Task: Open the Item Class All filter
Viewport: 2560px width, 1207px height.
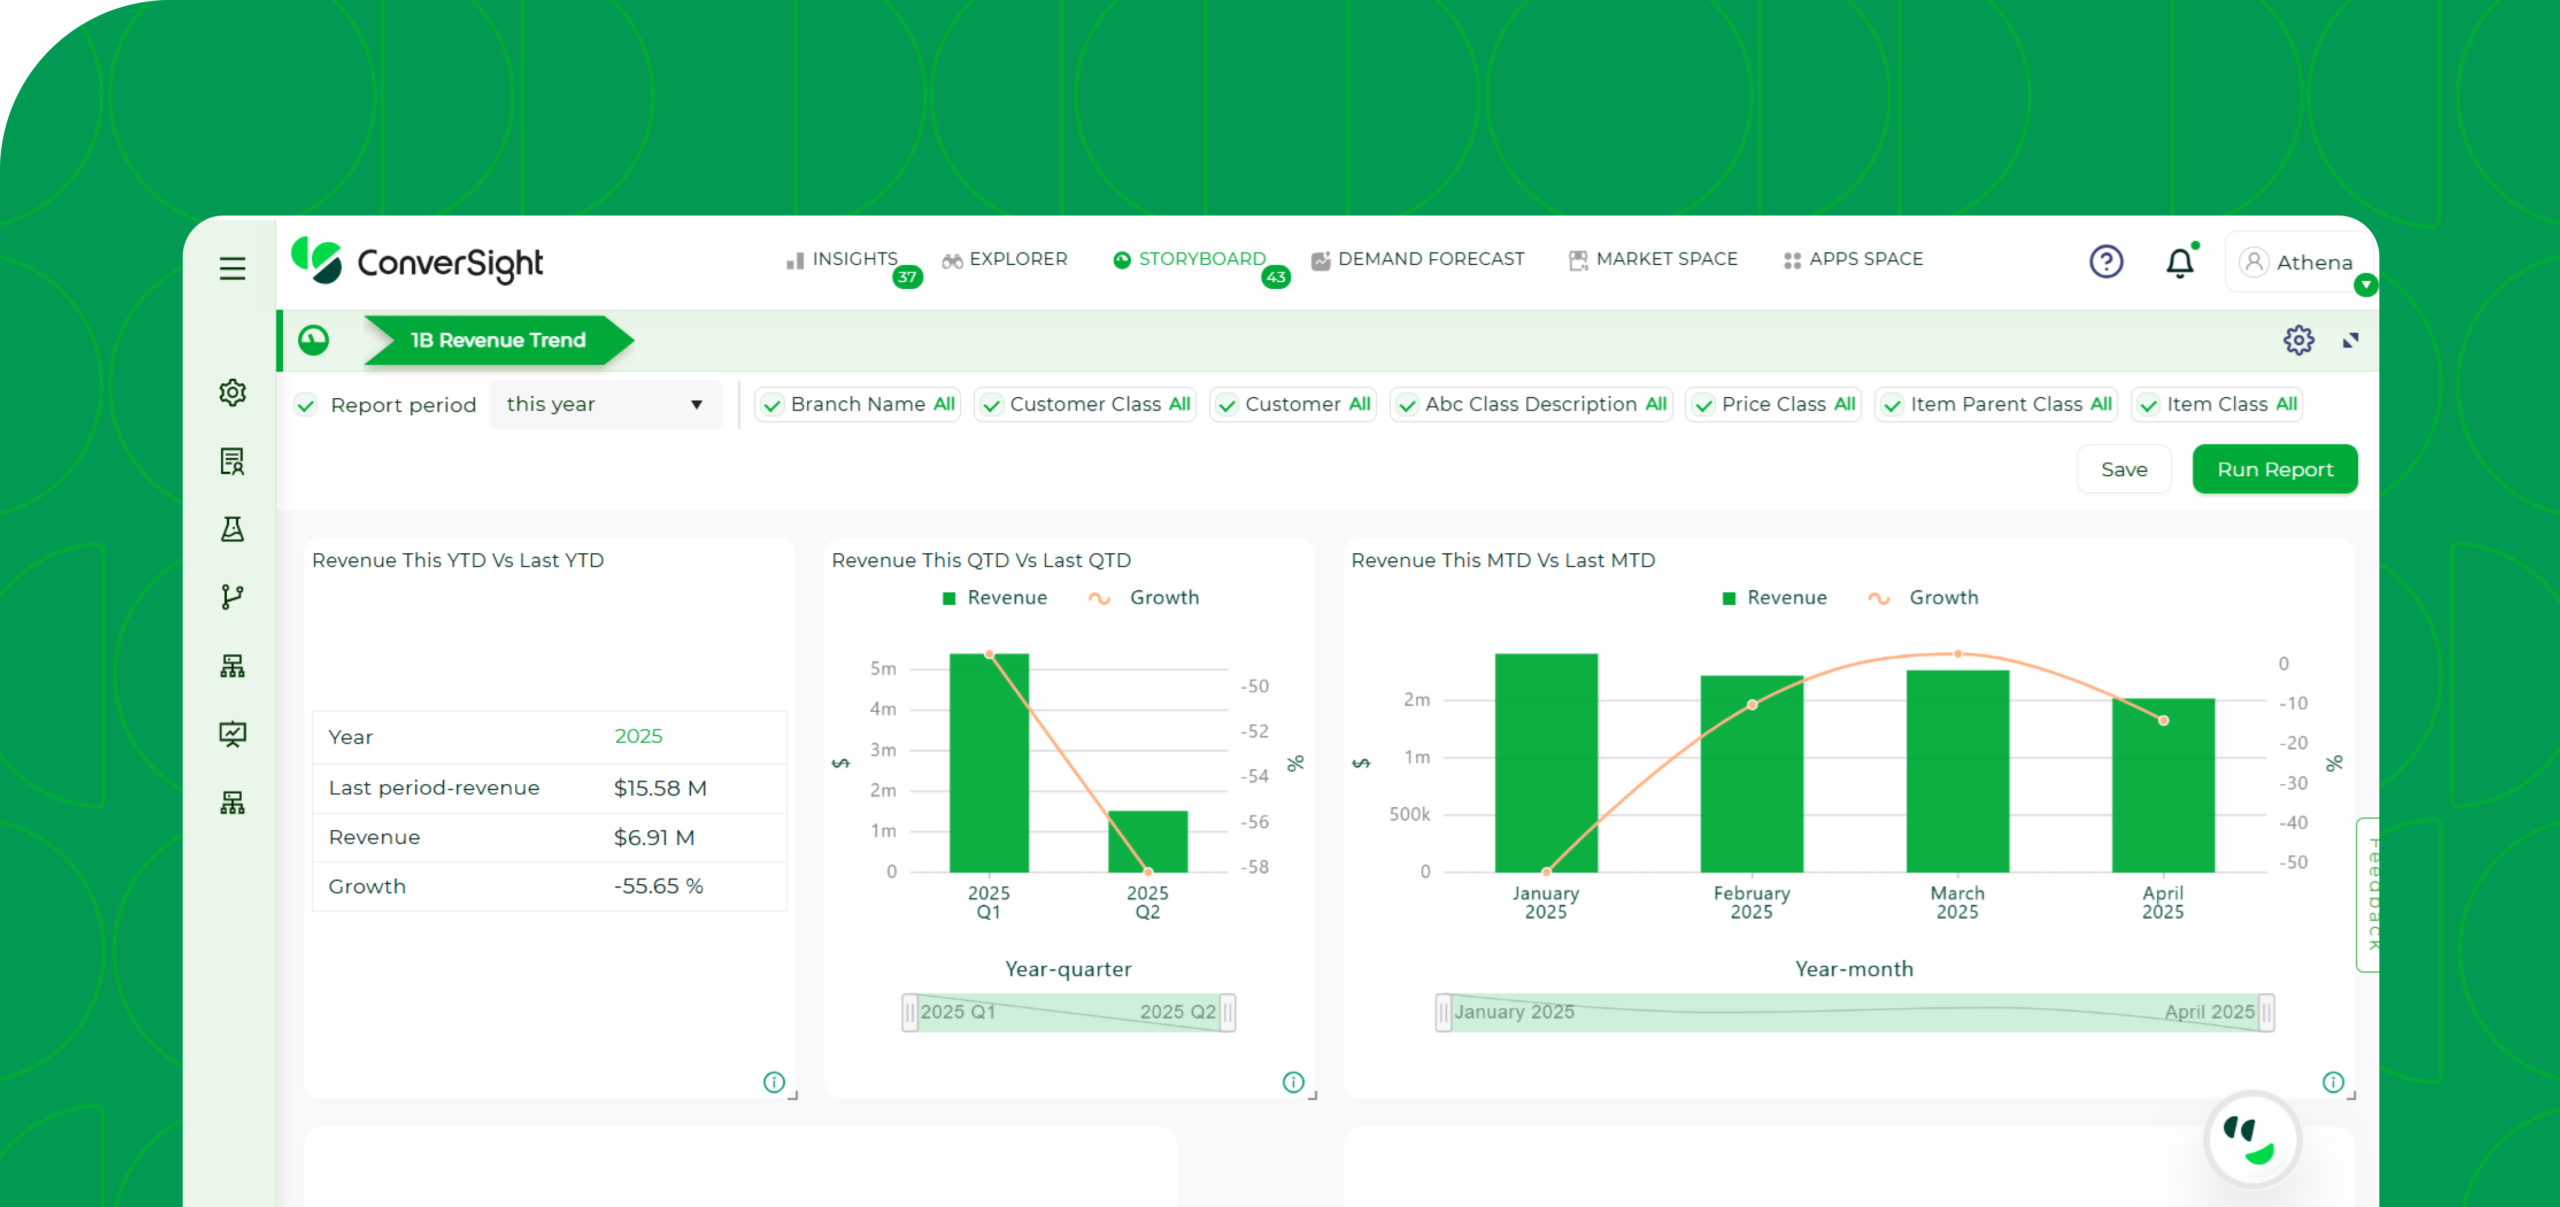Action: (2218, 404)
